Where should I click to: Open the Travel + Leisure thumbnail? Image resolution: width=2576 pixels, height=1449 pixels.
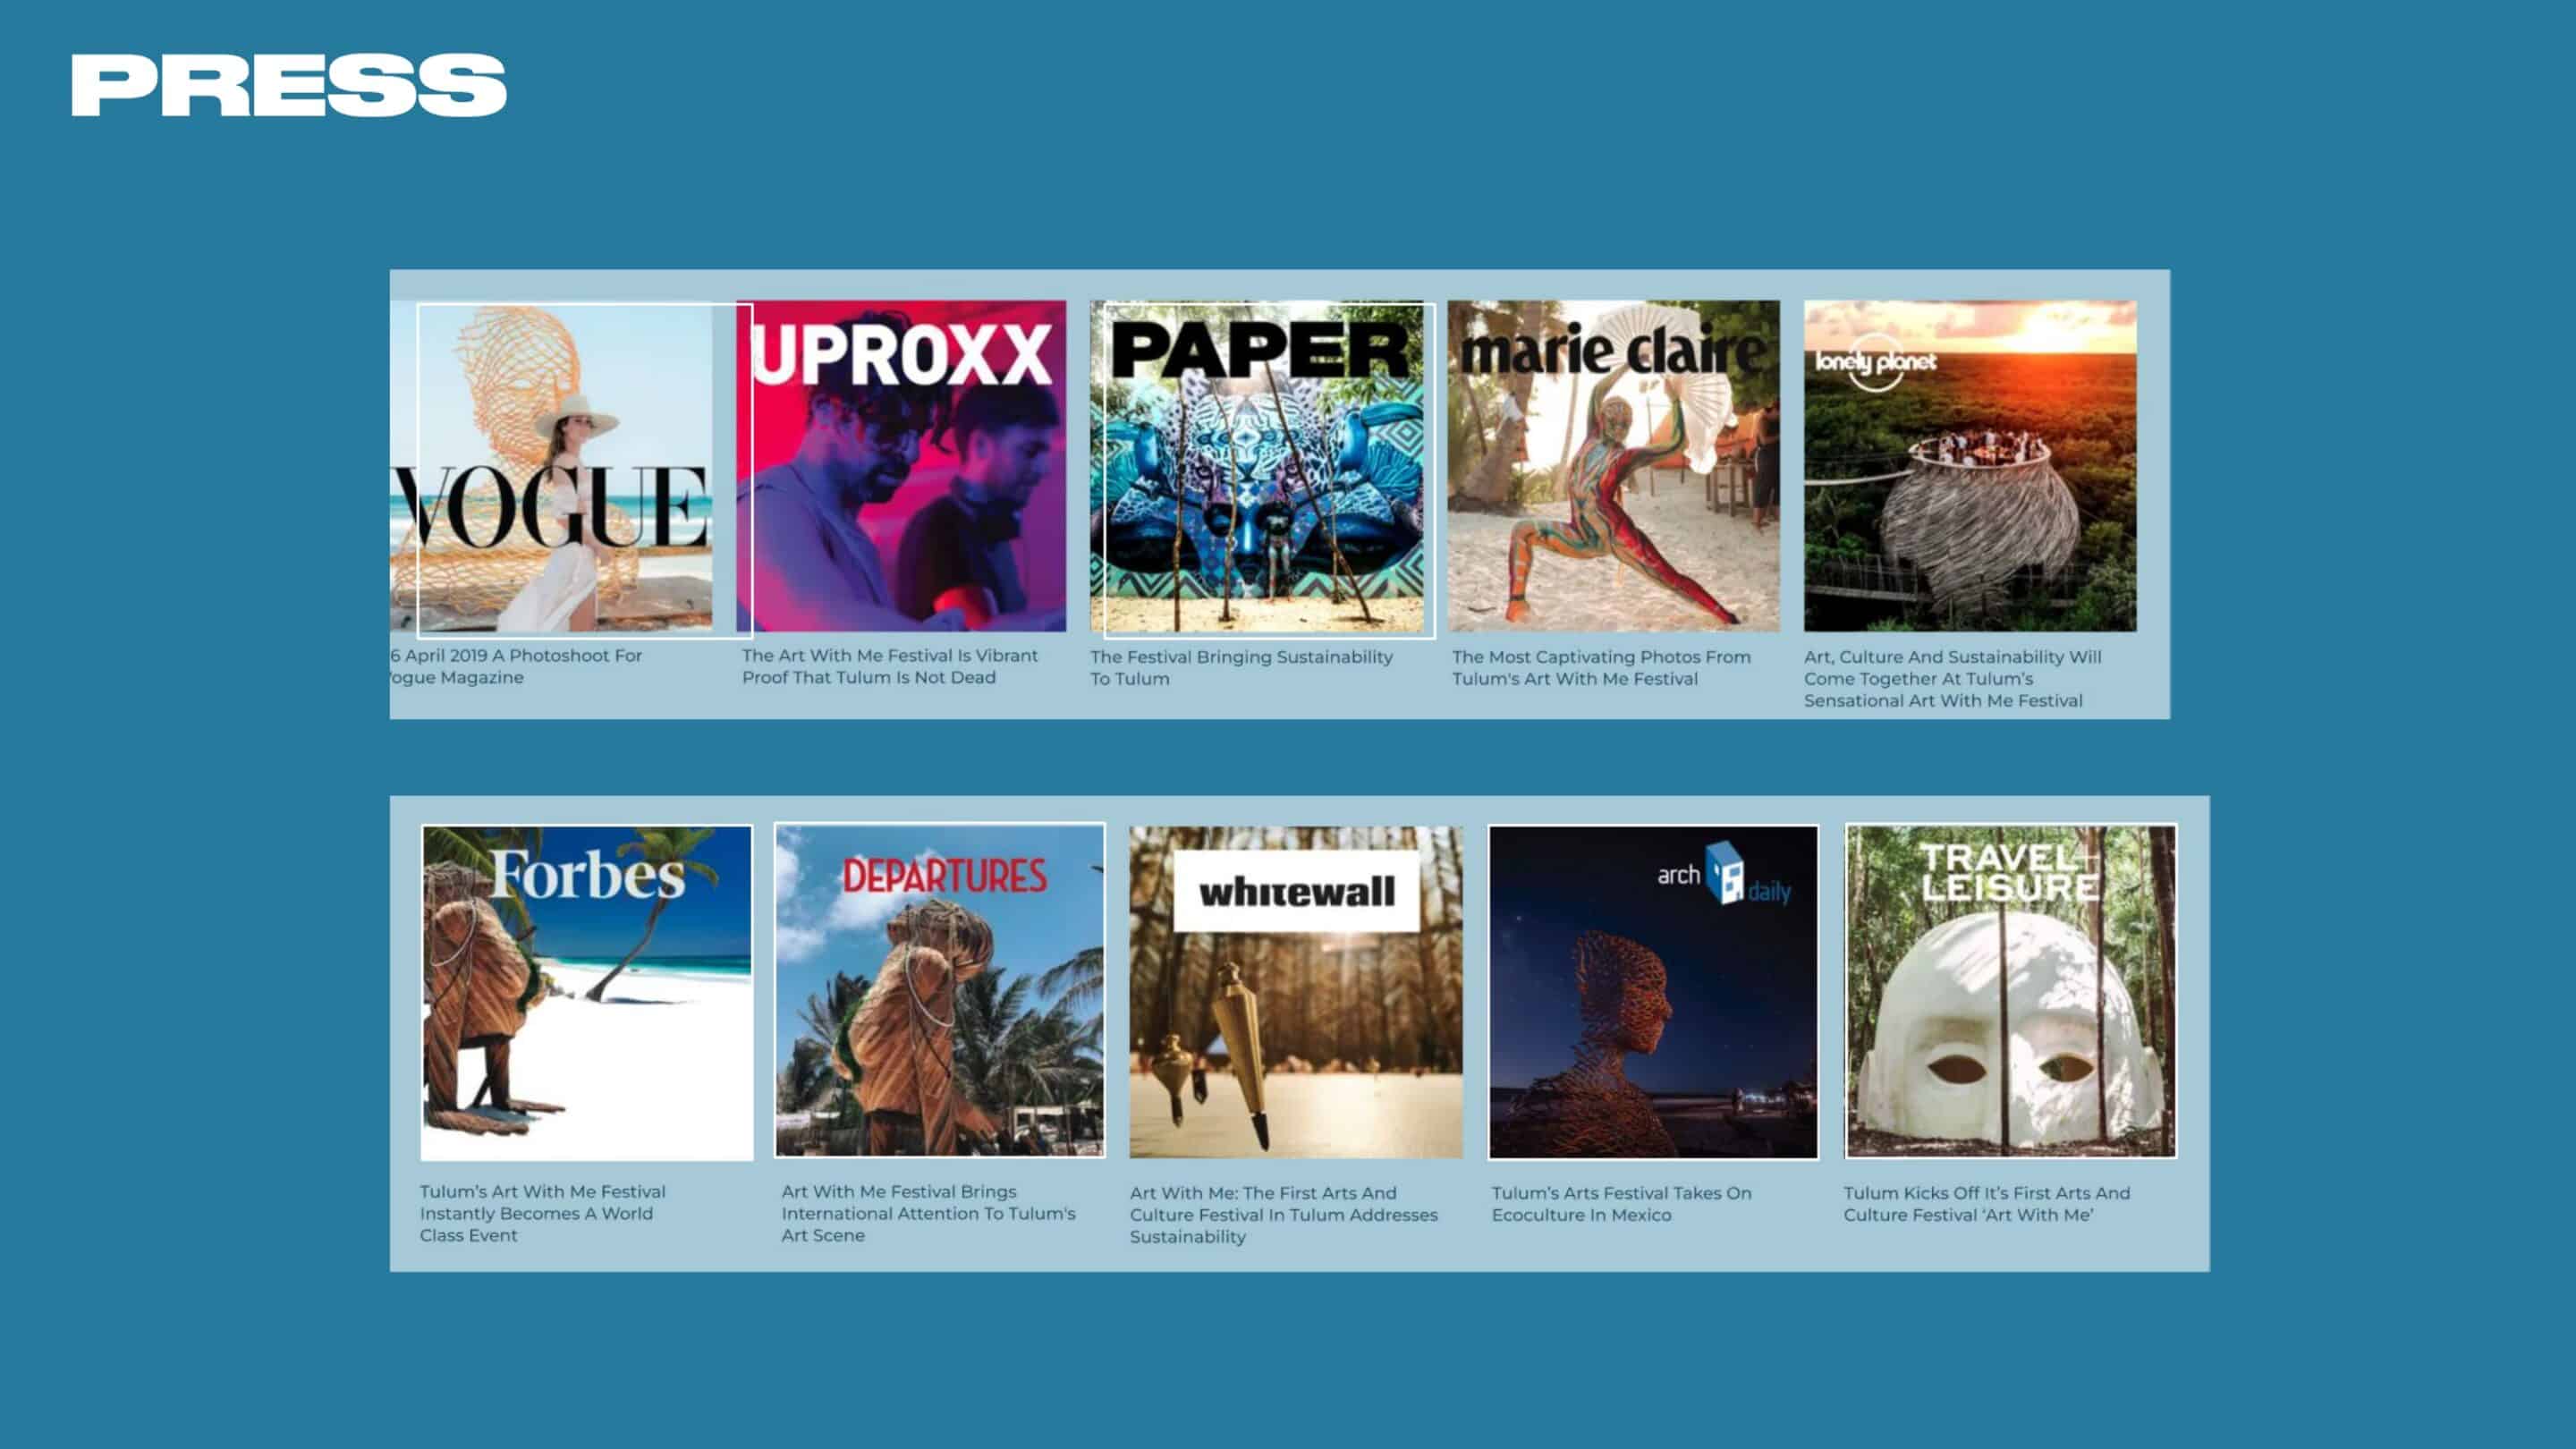click(x=2011, y=991)
